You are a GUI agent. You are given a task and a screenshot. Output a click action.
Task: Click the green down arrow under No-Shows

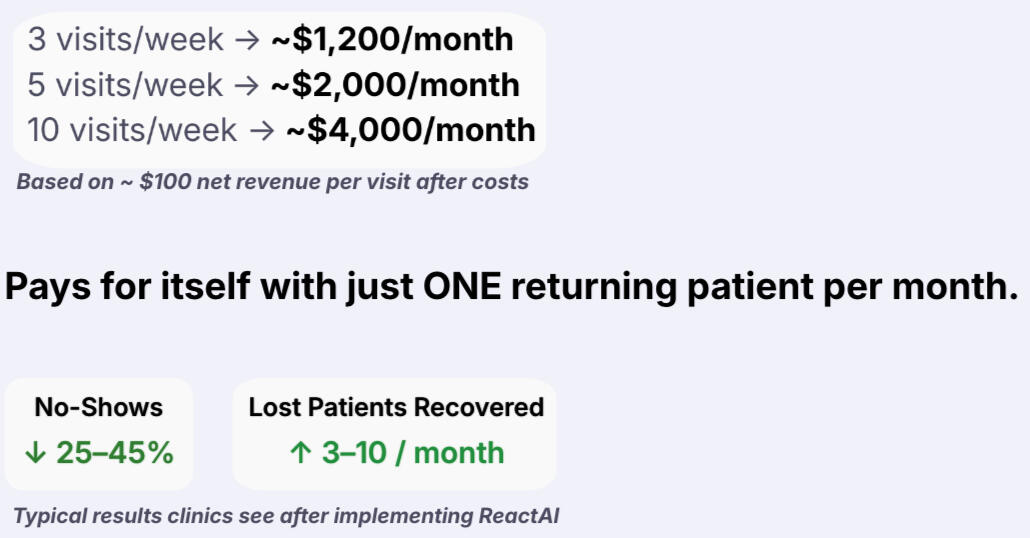click(x=36, y=453)
